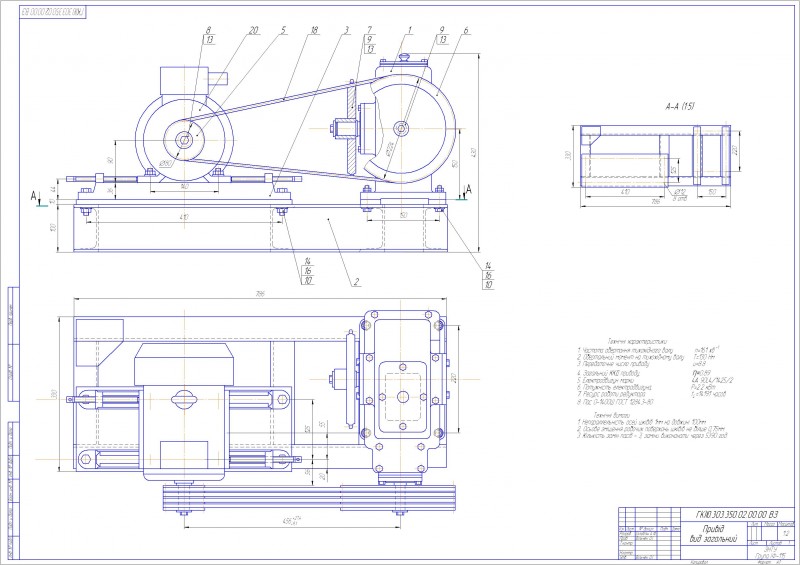Click the drawing number ГКЮ 303.350.02.00.00 ВЗ
The height and width of the screenshot is (565, 800).
735,514
